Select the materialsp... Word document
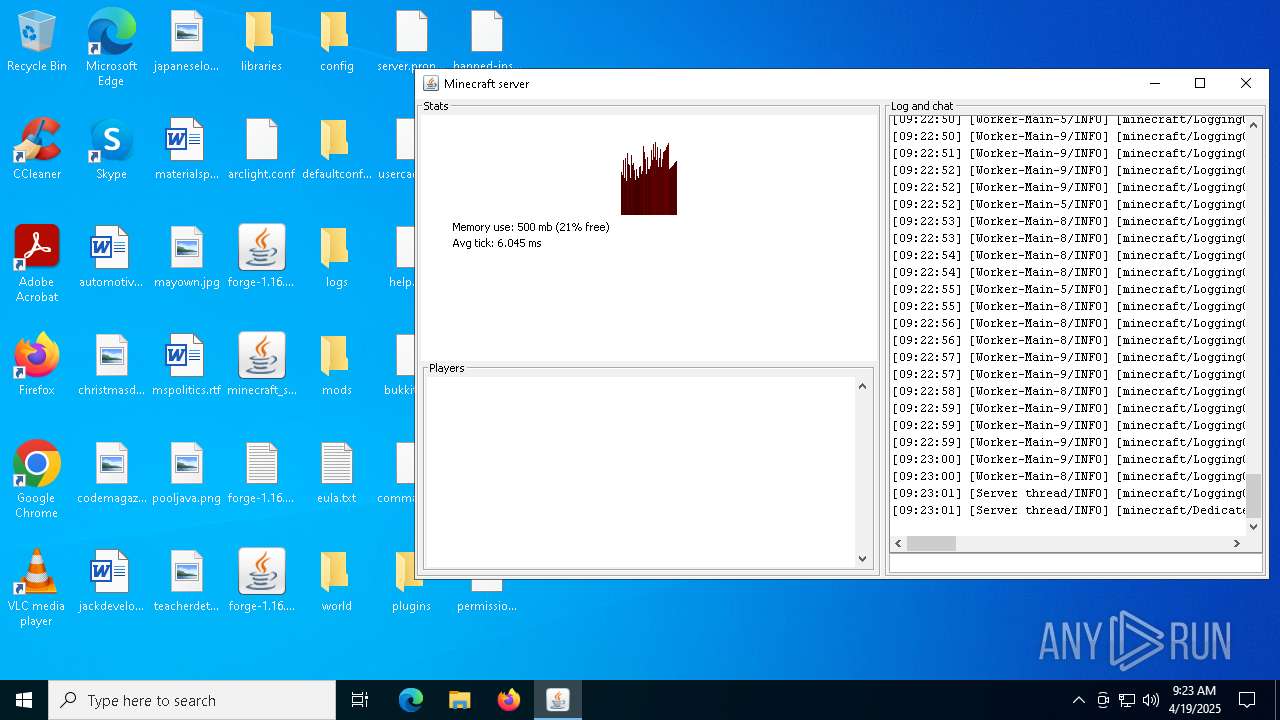Viewport: 1280px width, 720px height. pyautogui.click(x=186, y=149)
